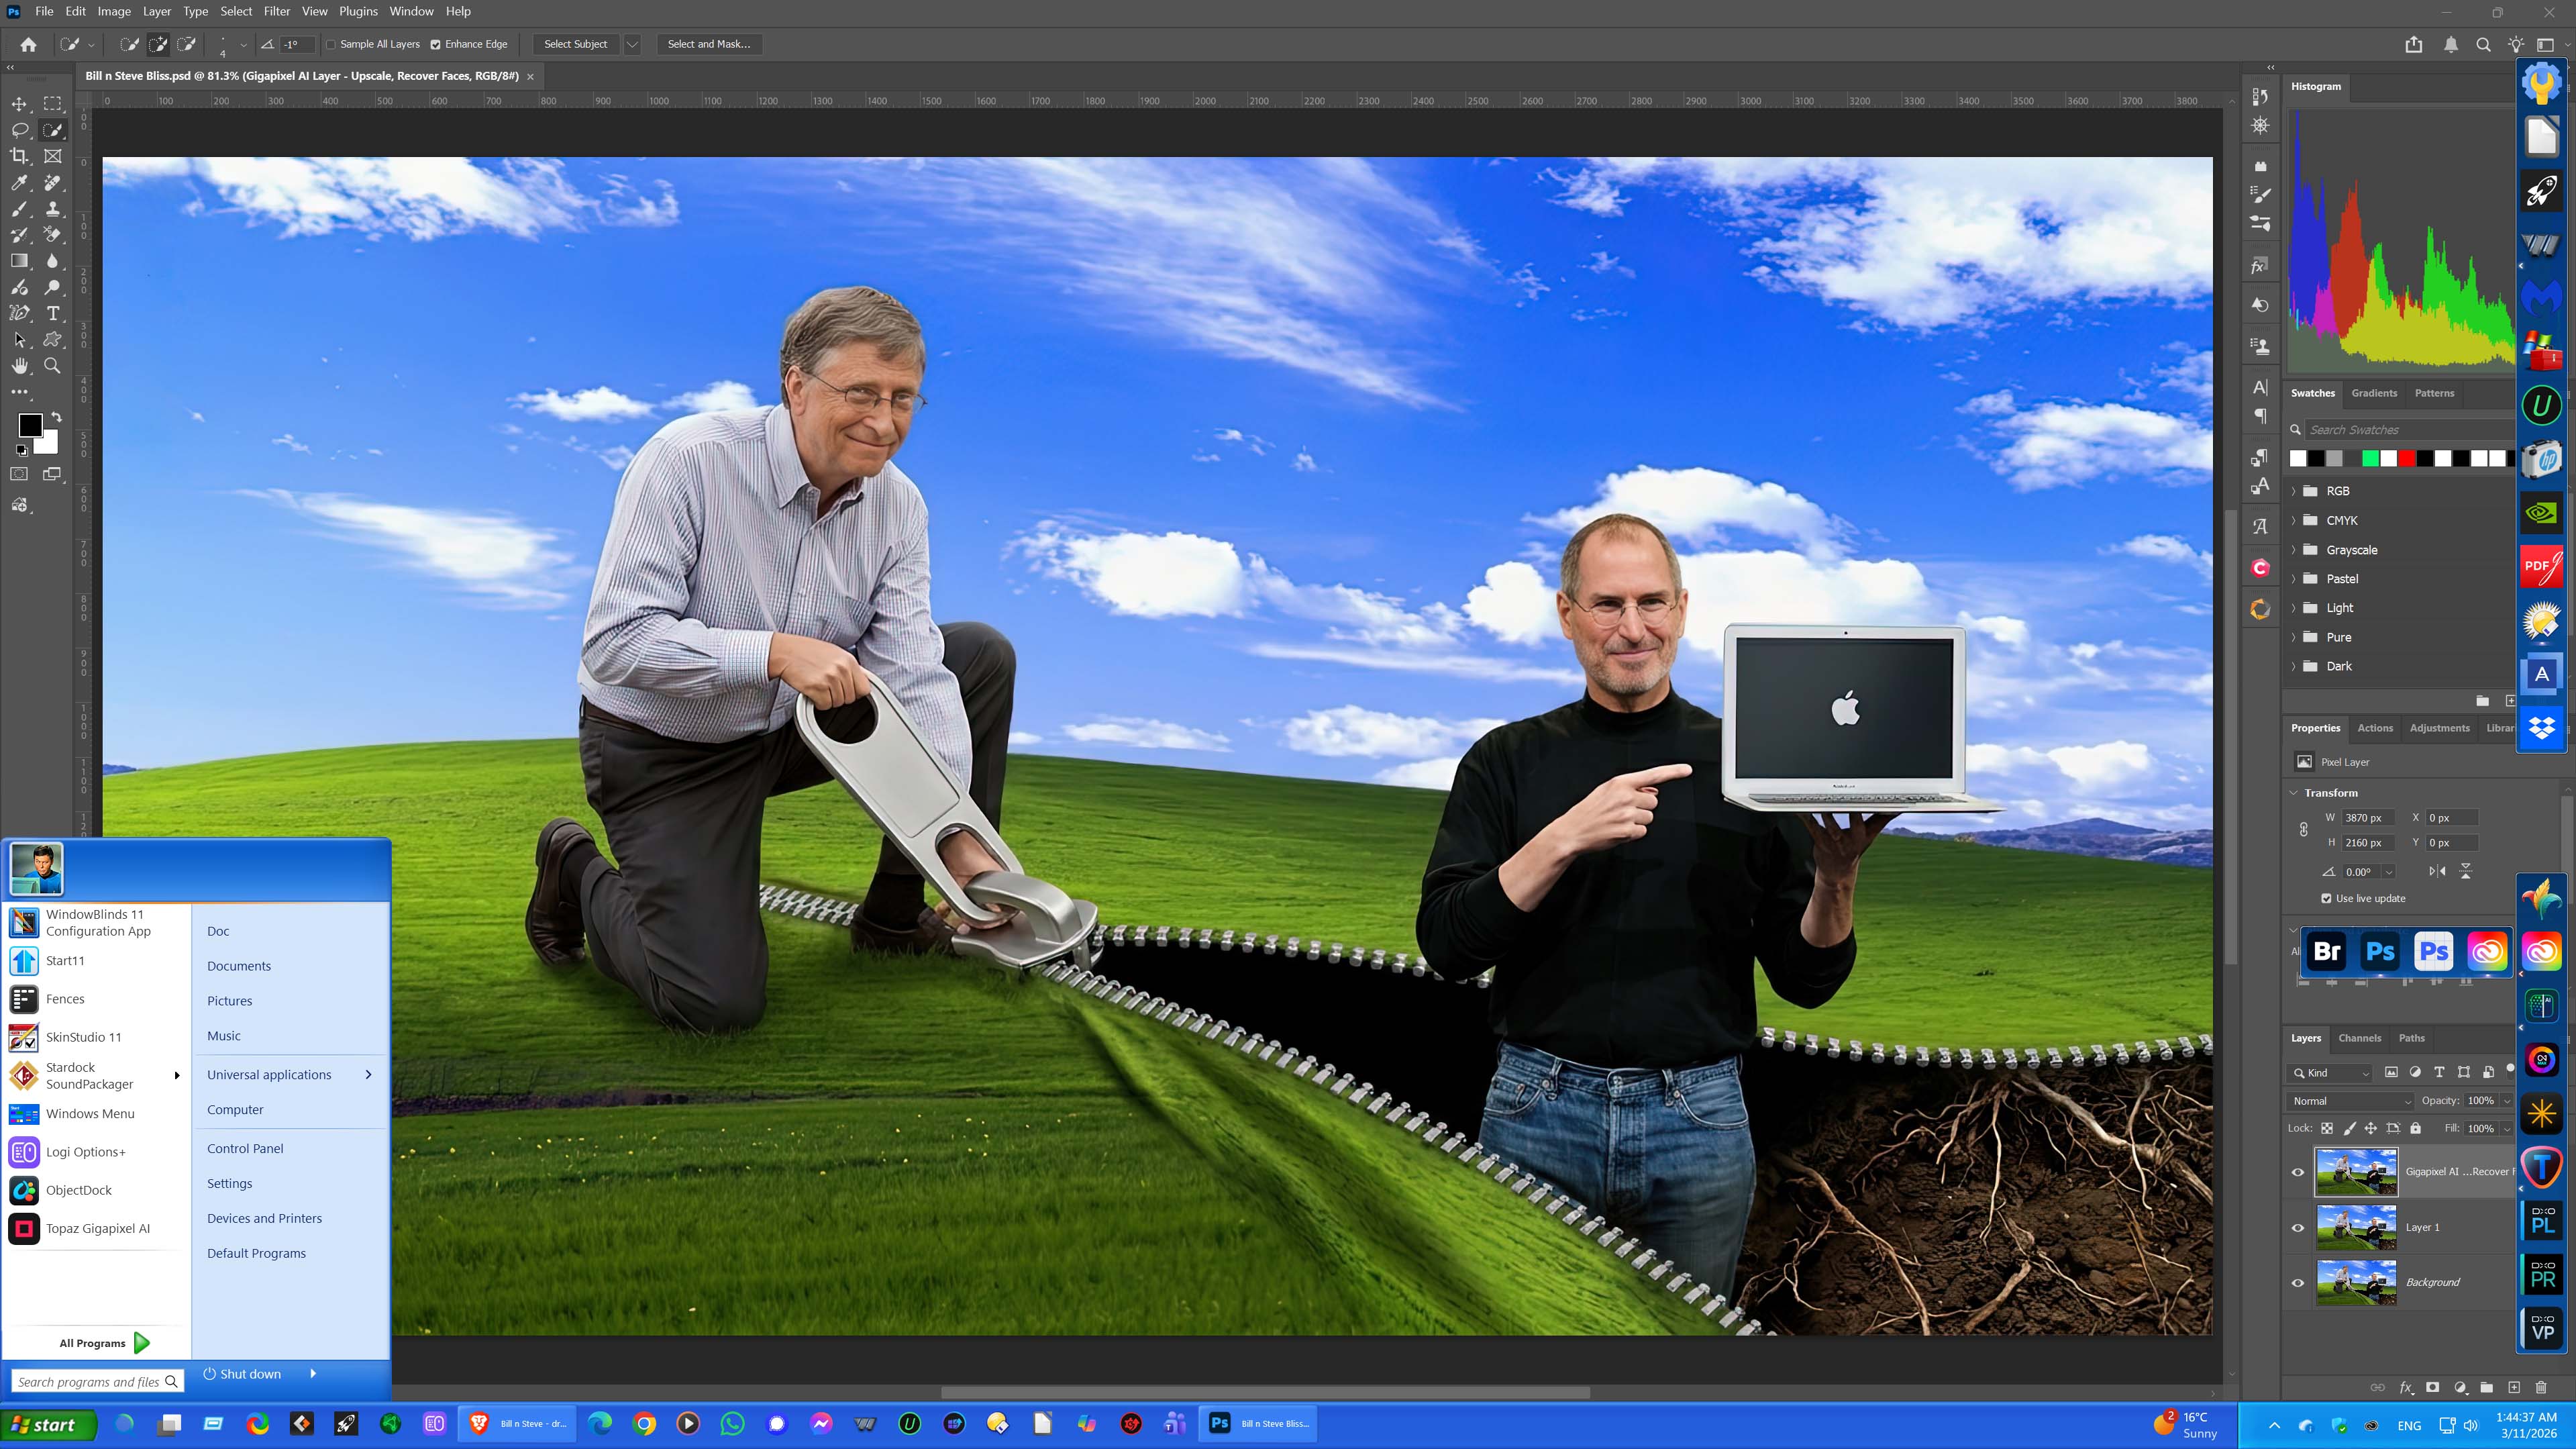This screenshot has width=2576, height=1449.
Task: Click the Select and Mask button
Action: [708, 44]
